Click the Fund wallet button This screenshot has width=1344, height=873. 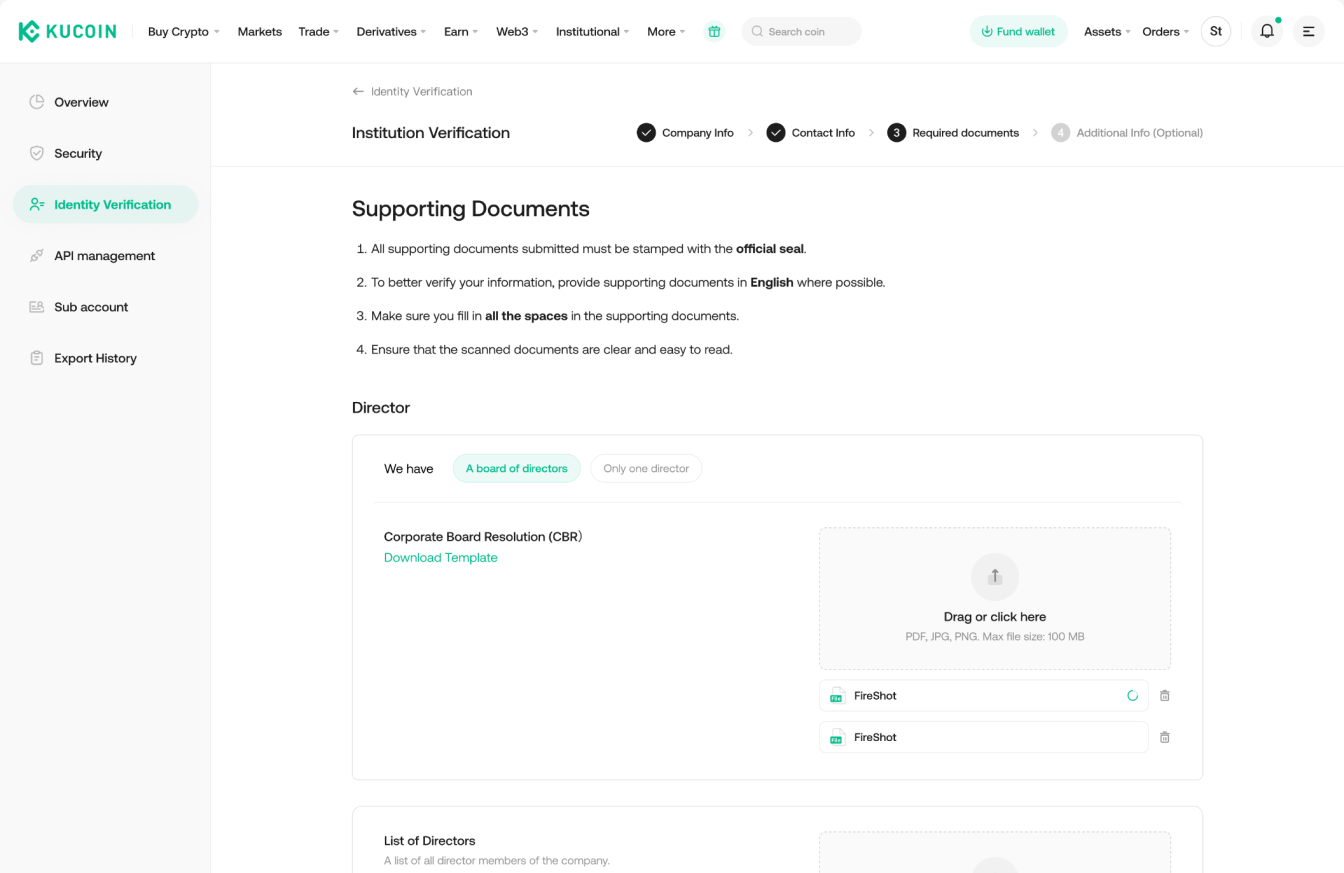point(1018,32)
